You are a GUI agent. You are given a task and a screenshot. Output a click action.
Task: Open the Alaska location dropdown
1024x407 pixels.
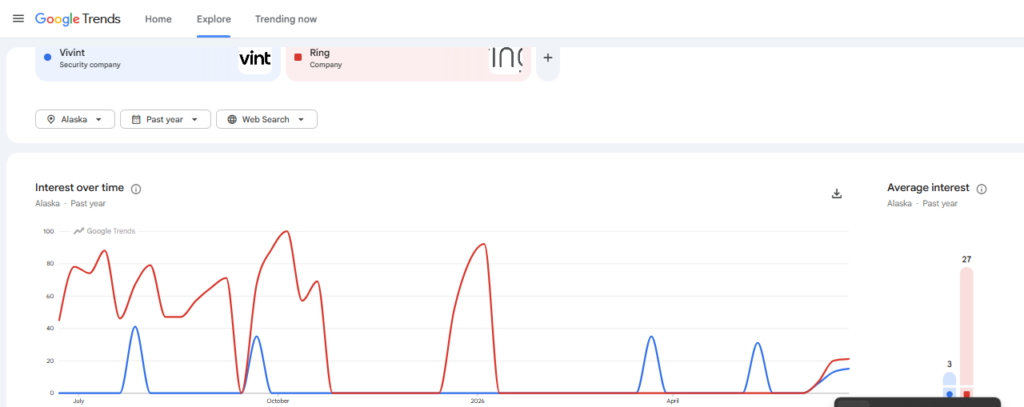pyautogui.click(x=75, y=120)
